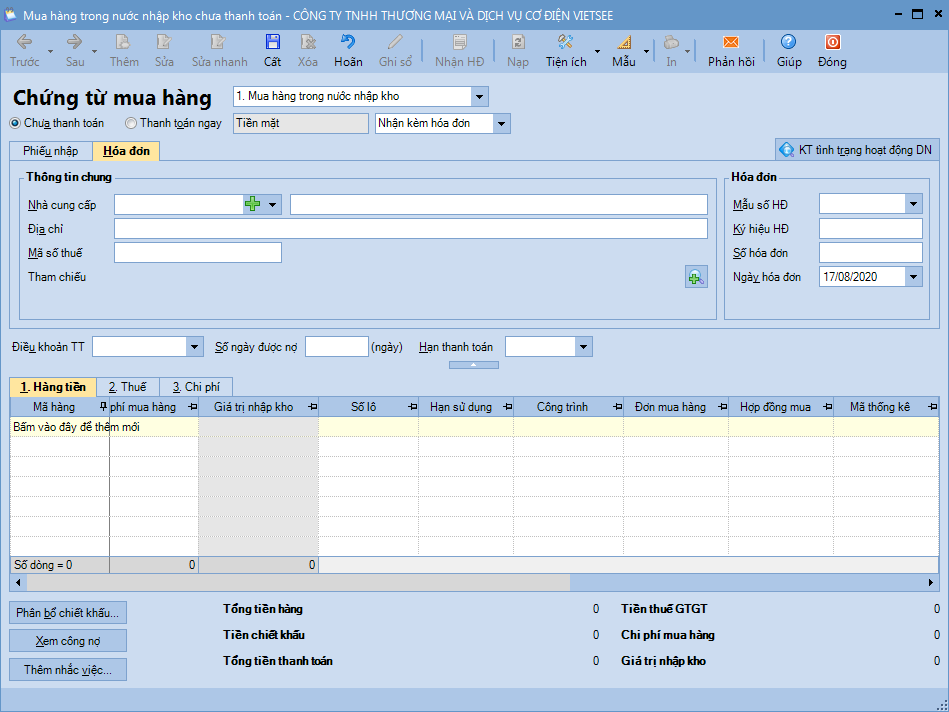Open the Nhận kèm hóa đơn dropdown

[x=501, y=124]
